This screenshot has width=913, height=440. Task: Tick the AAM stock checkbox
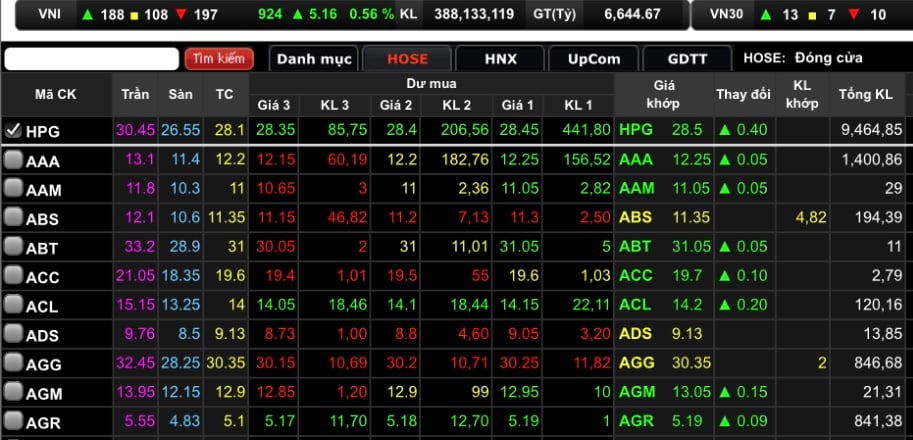[x=13, y=189]
